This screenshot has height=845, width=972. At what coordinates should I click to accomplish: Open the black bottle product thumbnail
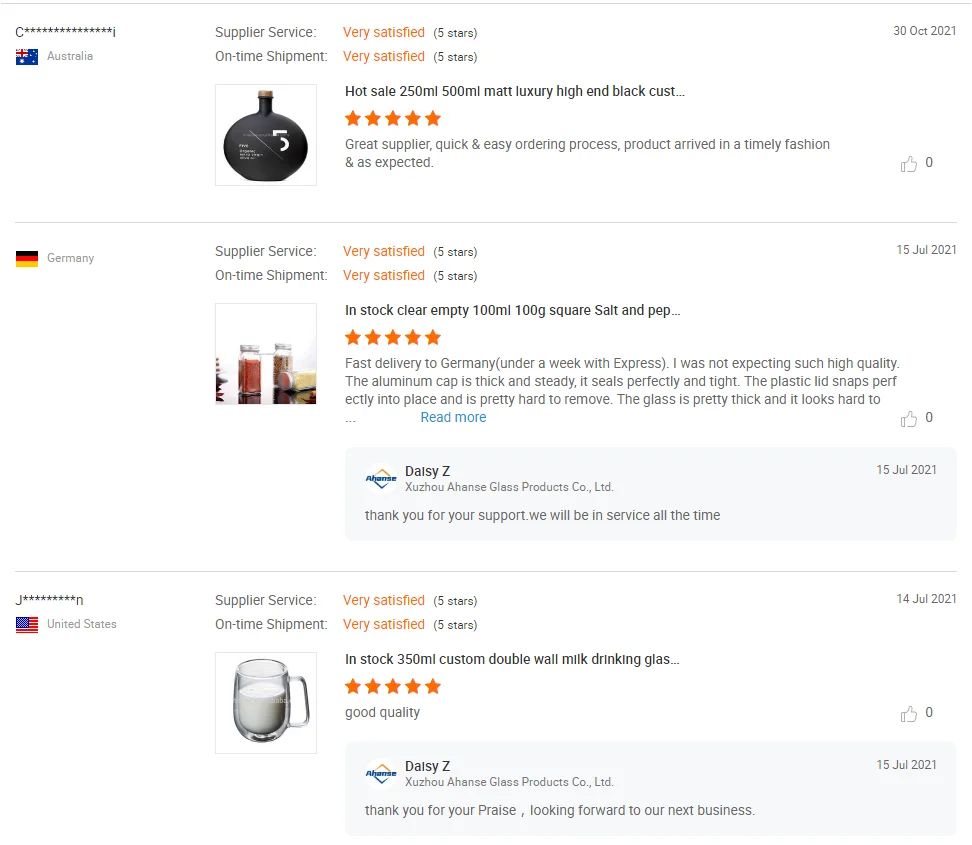click(x=266, y=135)
